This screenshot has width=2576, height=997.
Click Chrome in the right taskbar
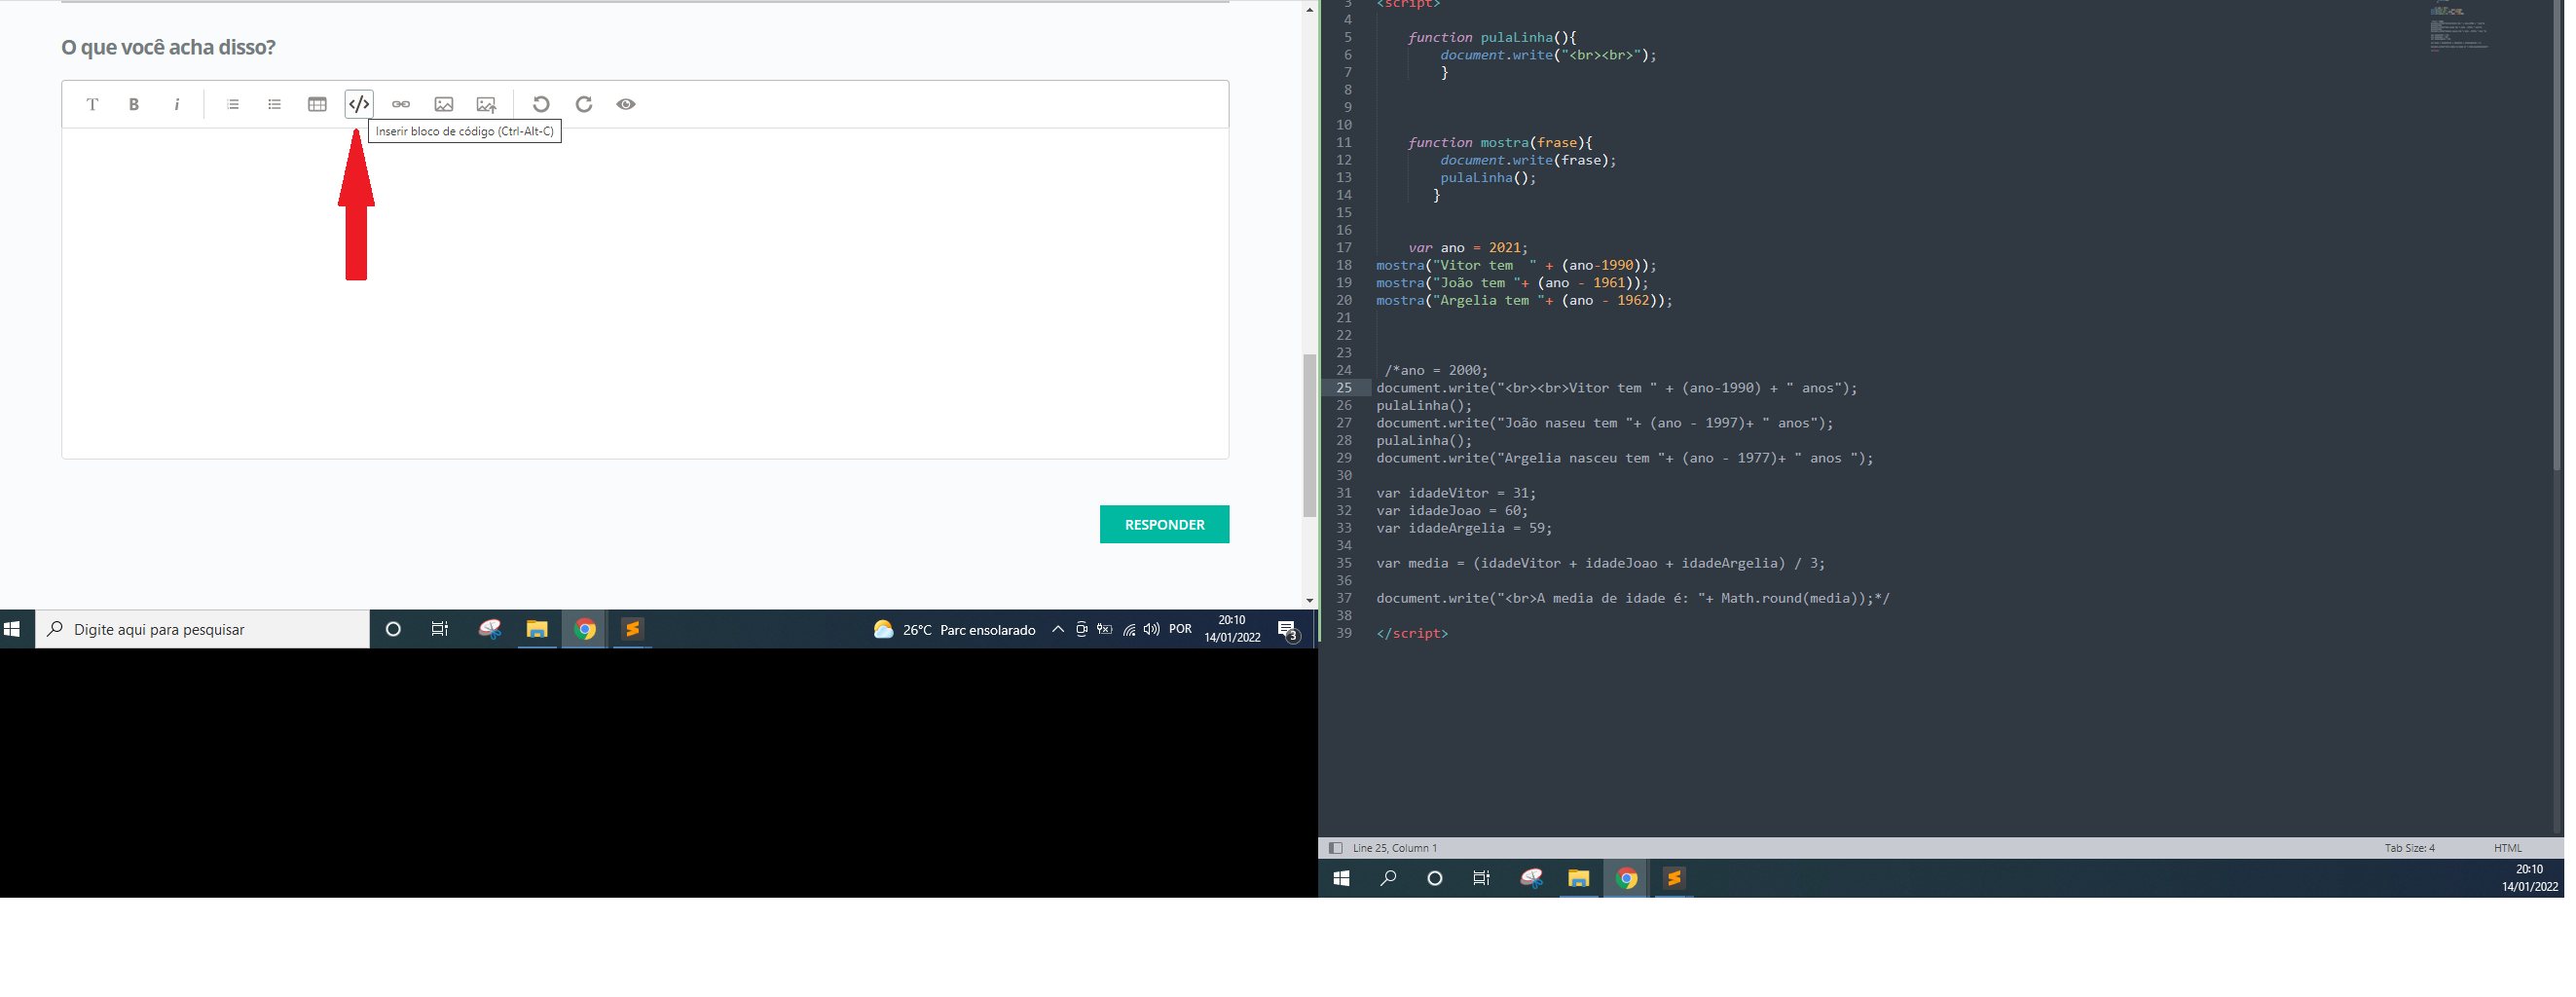1627,878
